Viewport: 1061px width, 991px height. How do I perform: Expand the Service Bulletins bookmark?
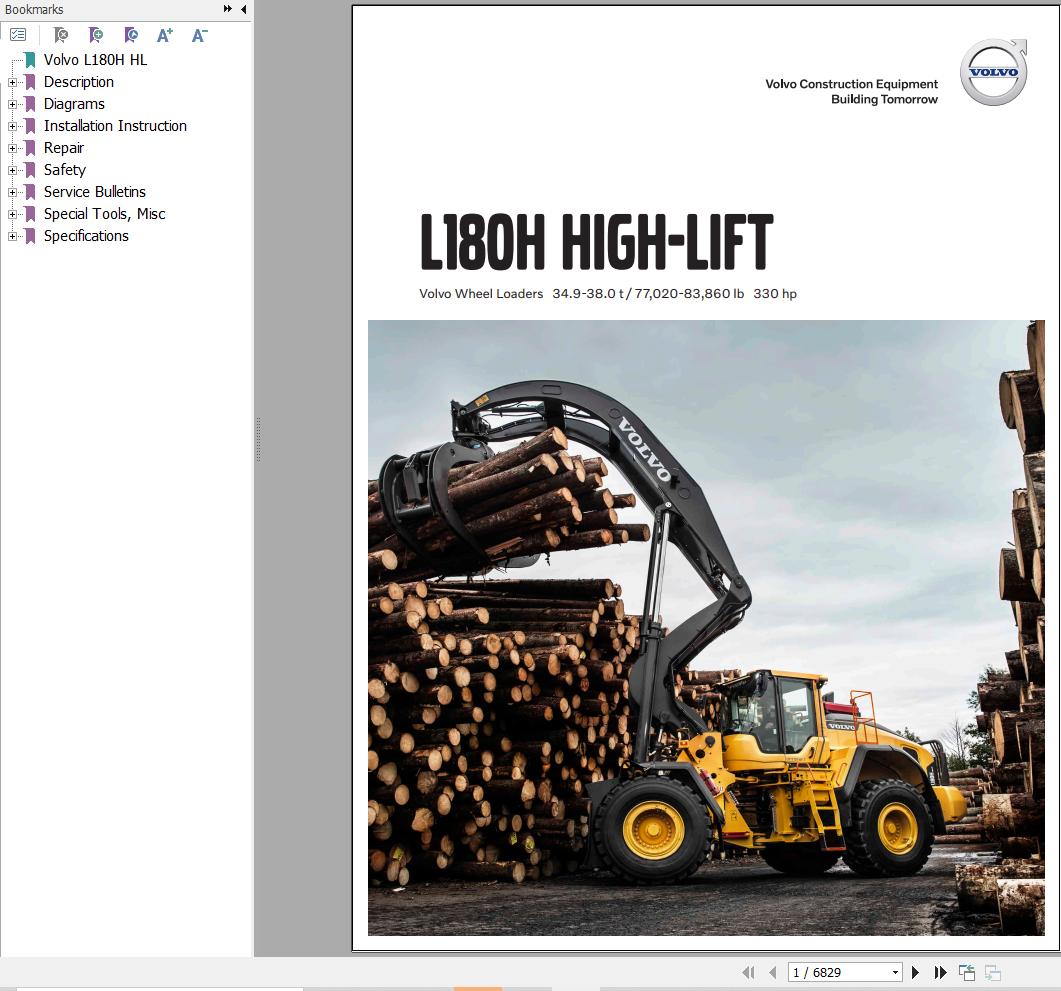pyautogui.click(x=12, y=192)
